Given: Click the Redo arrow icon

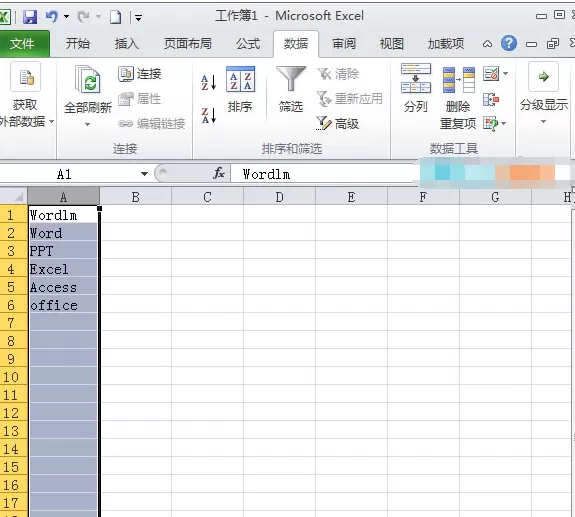Looking at the screenshot, I should [x=84, y=16].
